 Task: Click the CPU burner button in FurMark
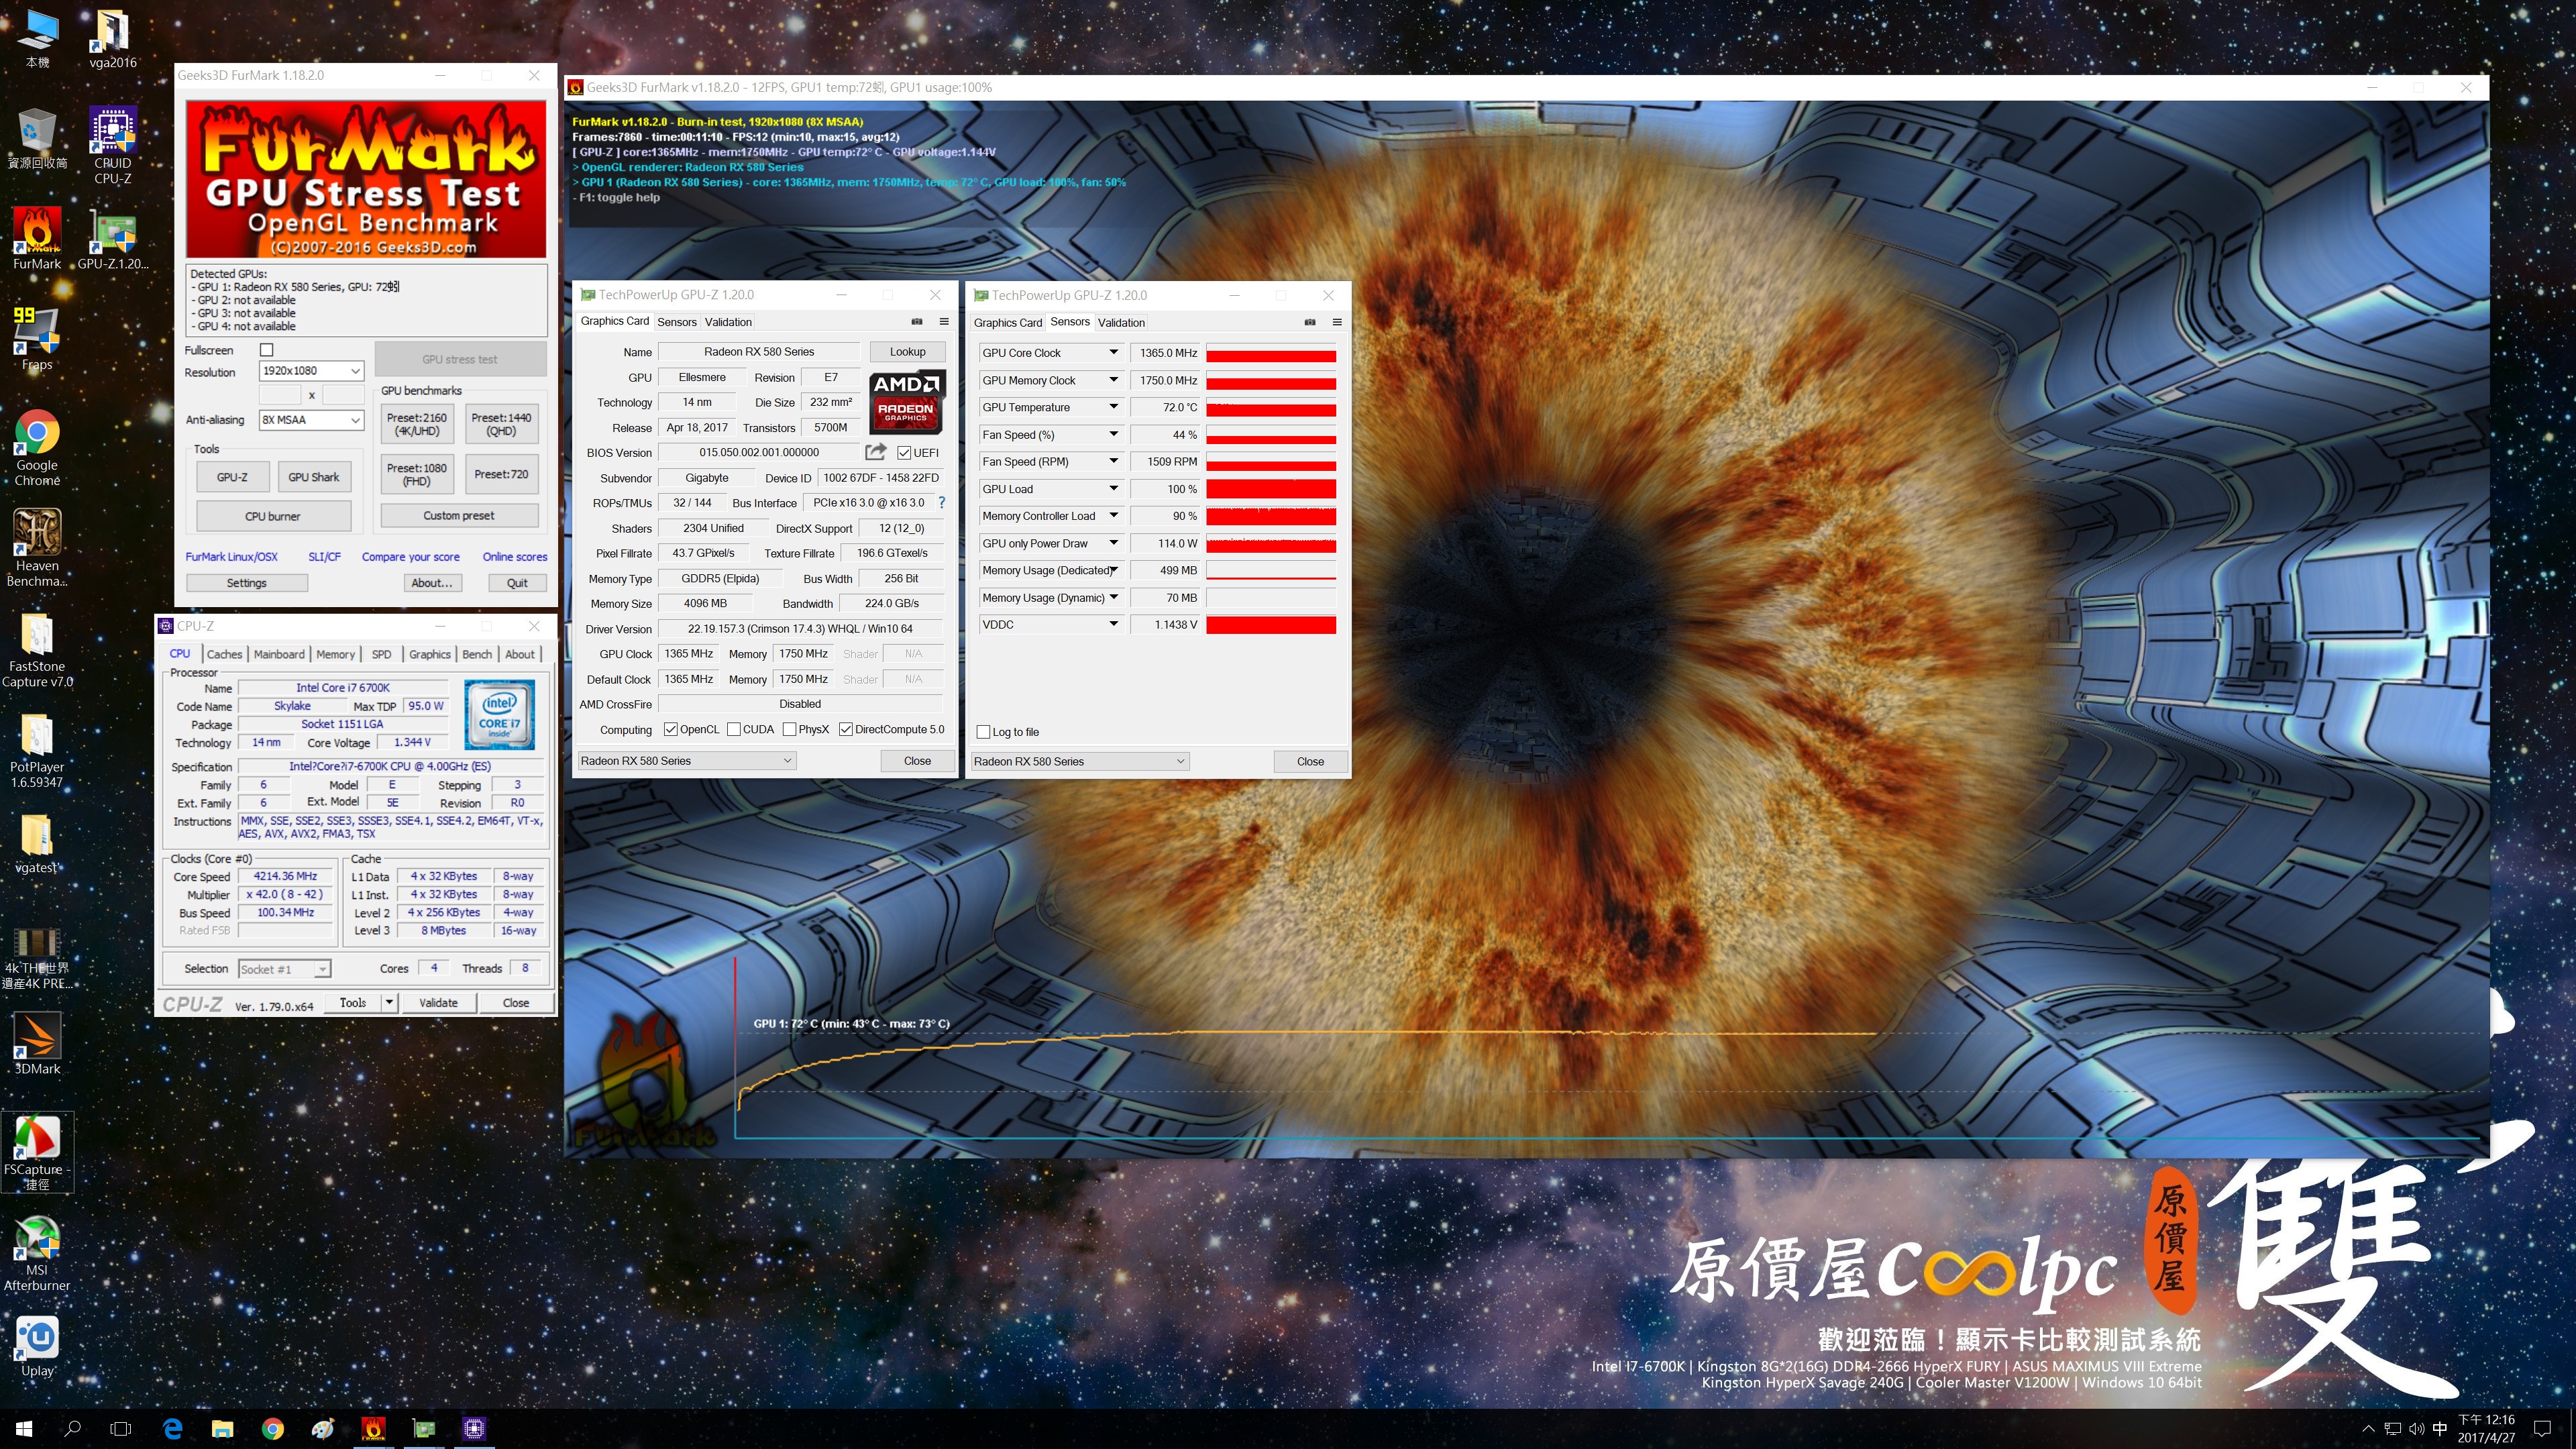273,516
